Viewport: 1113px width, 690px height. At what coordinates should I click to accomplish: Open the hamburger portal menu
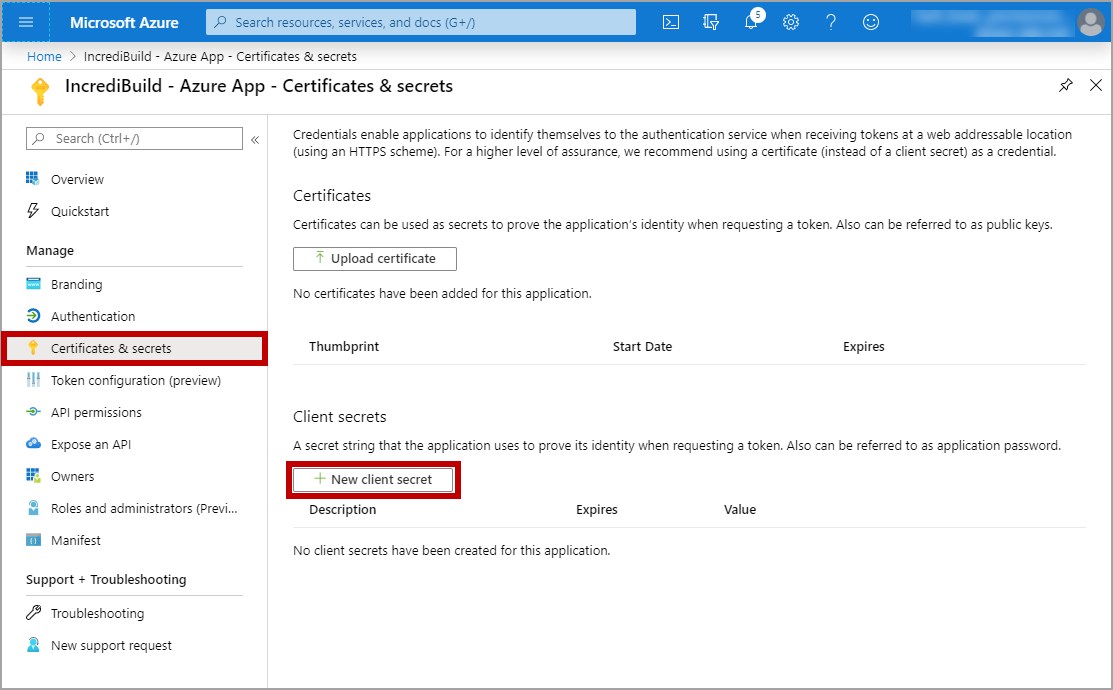pyautogui.click(x=26, y=22)
